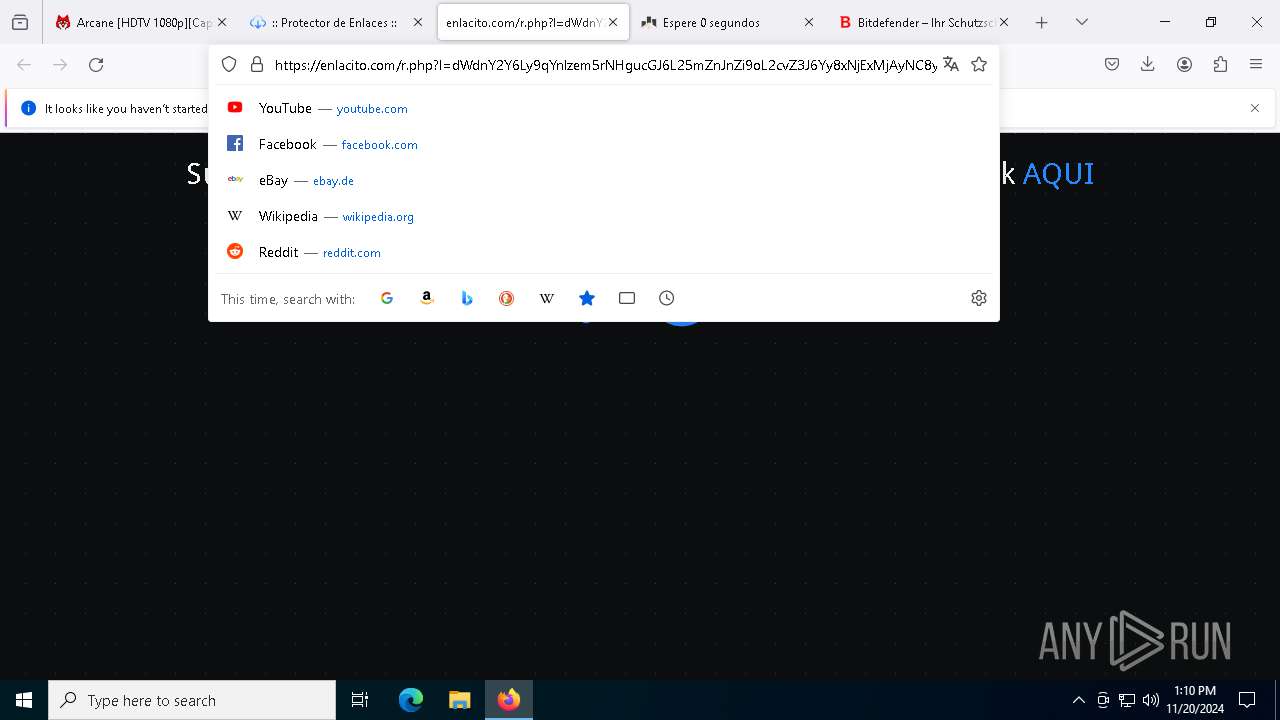Show site information via padlock icon
Image resolution: width=1280 pixels, height=720 pixels.
257,64
